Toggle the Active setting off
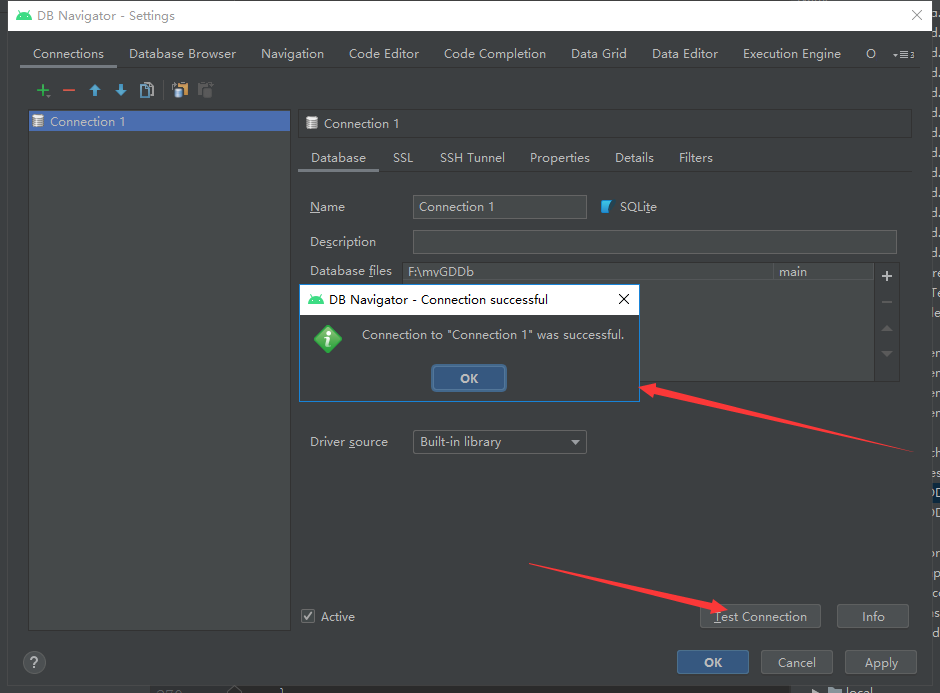 pos(309,616)
